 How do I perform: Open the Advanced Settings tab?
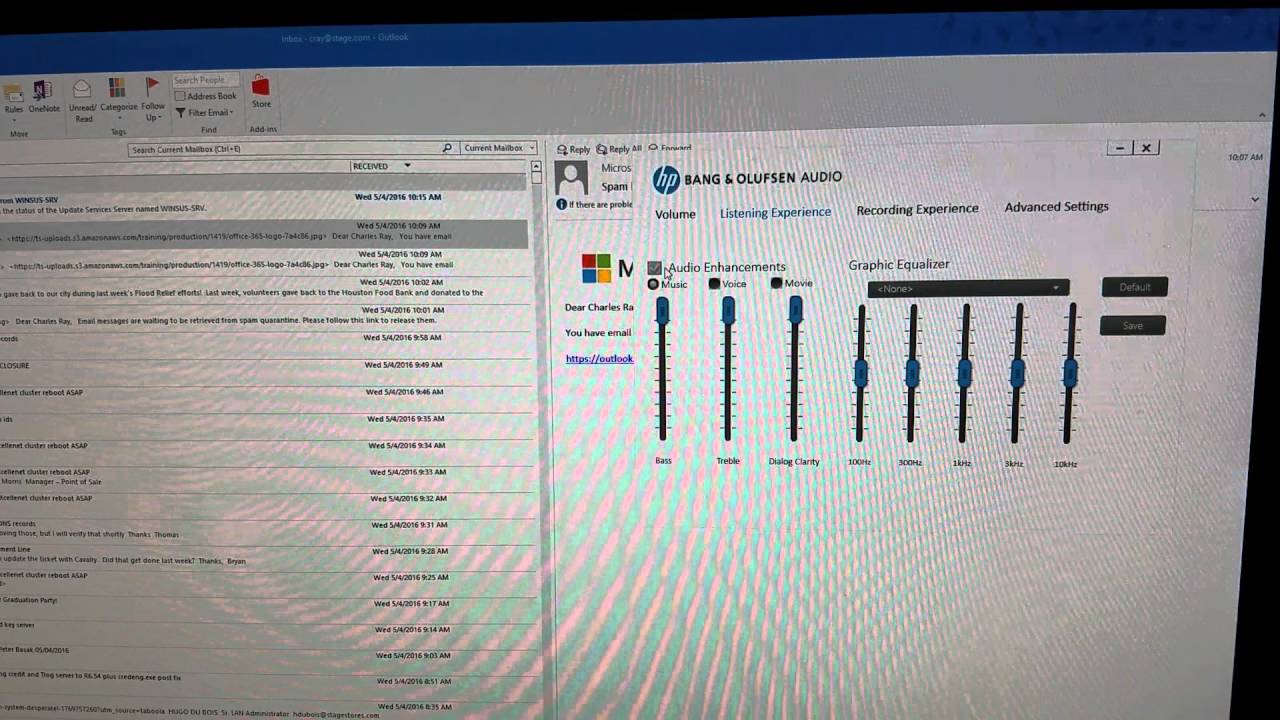1056,206
